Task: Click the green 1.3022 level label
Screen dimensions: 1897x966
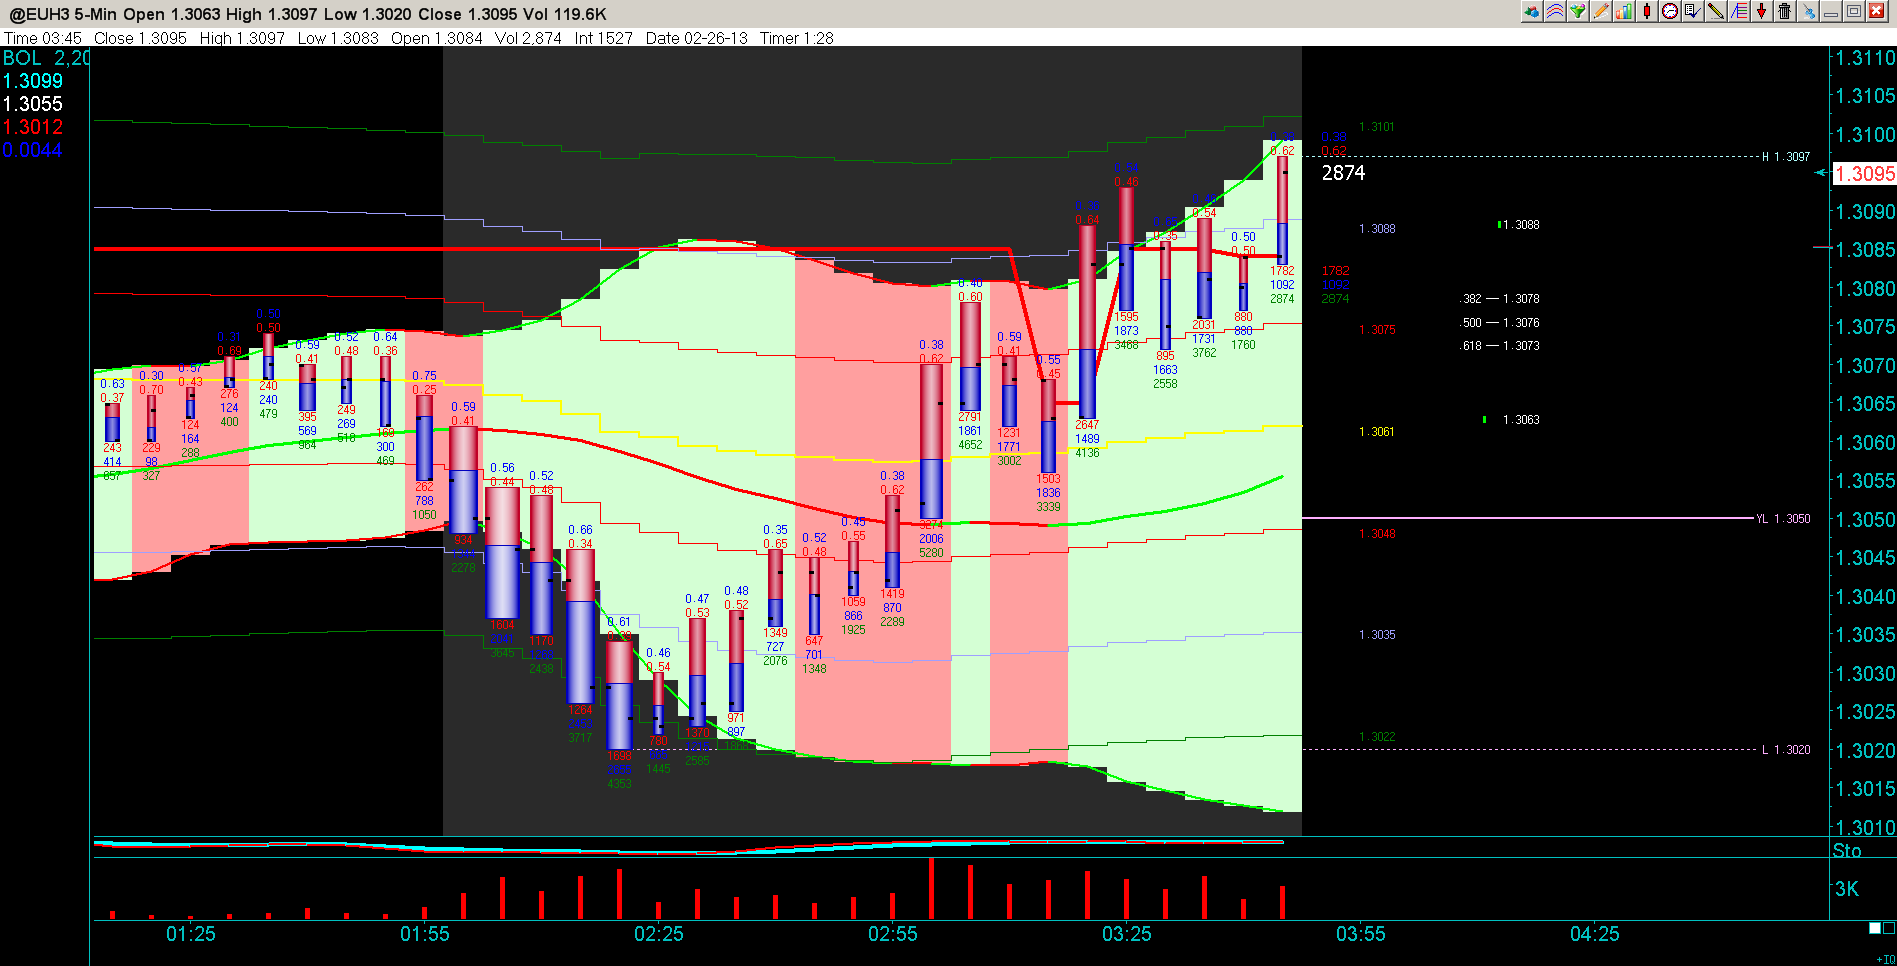Action: [x=1377, y=737]
